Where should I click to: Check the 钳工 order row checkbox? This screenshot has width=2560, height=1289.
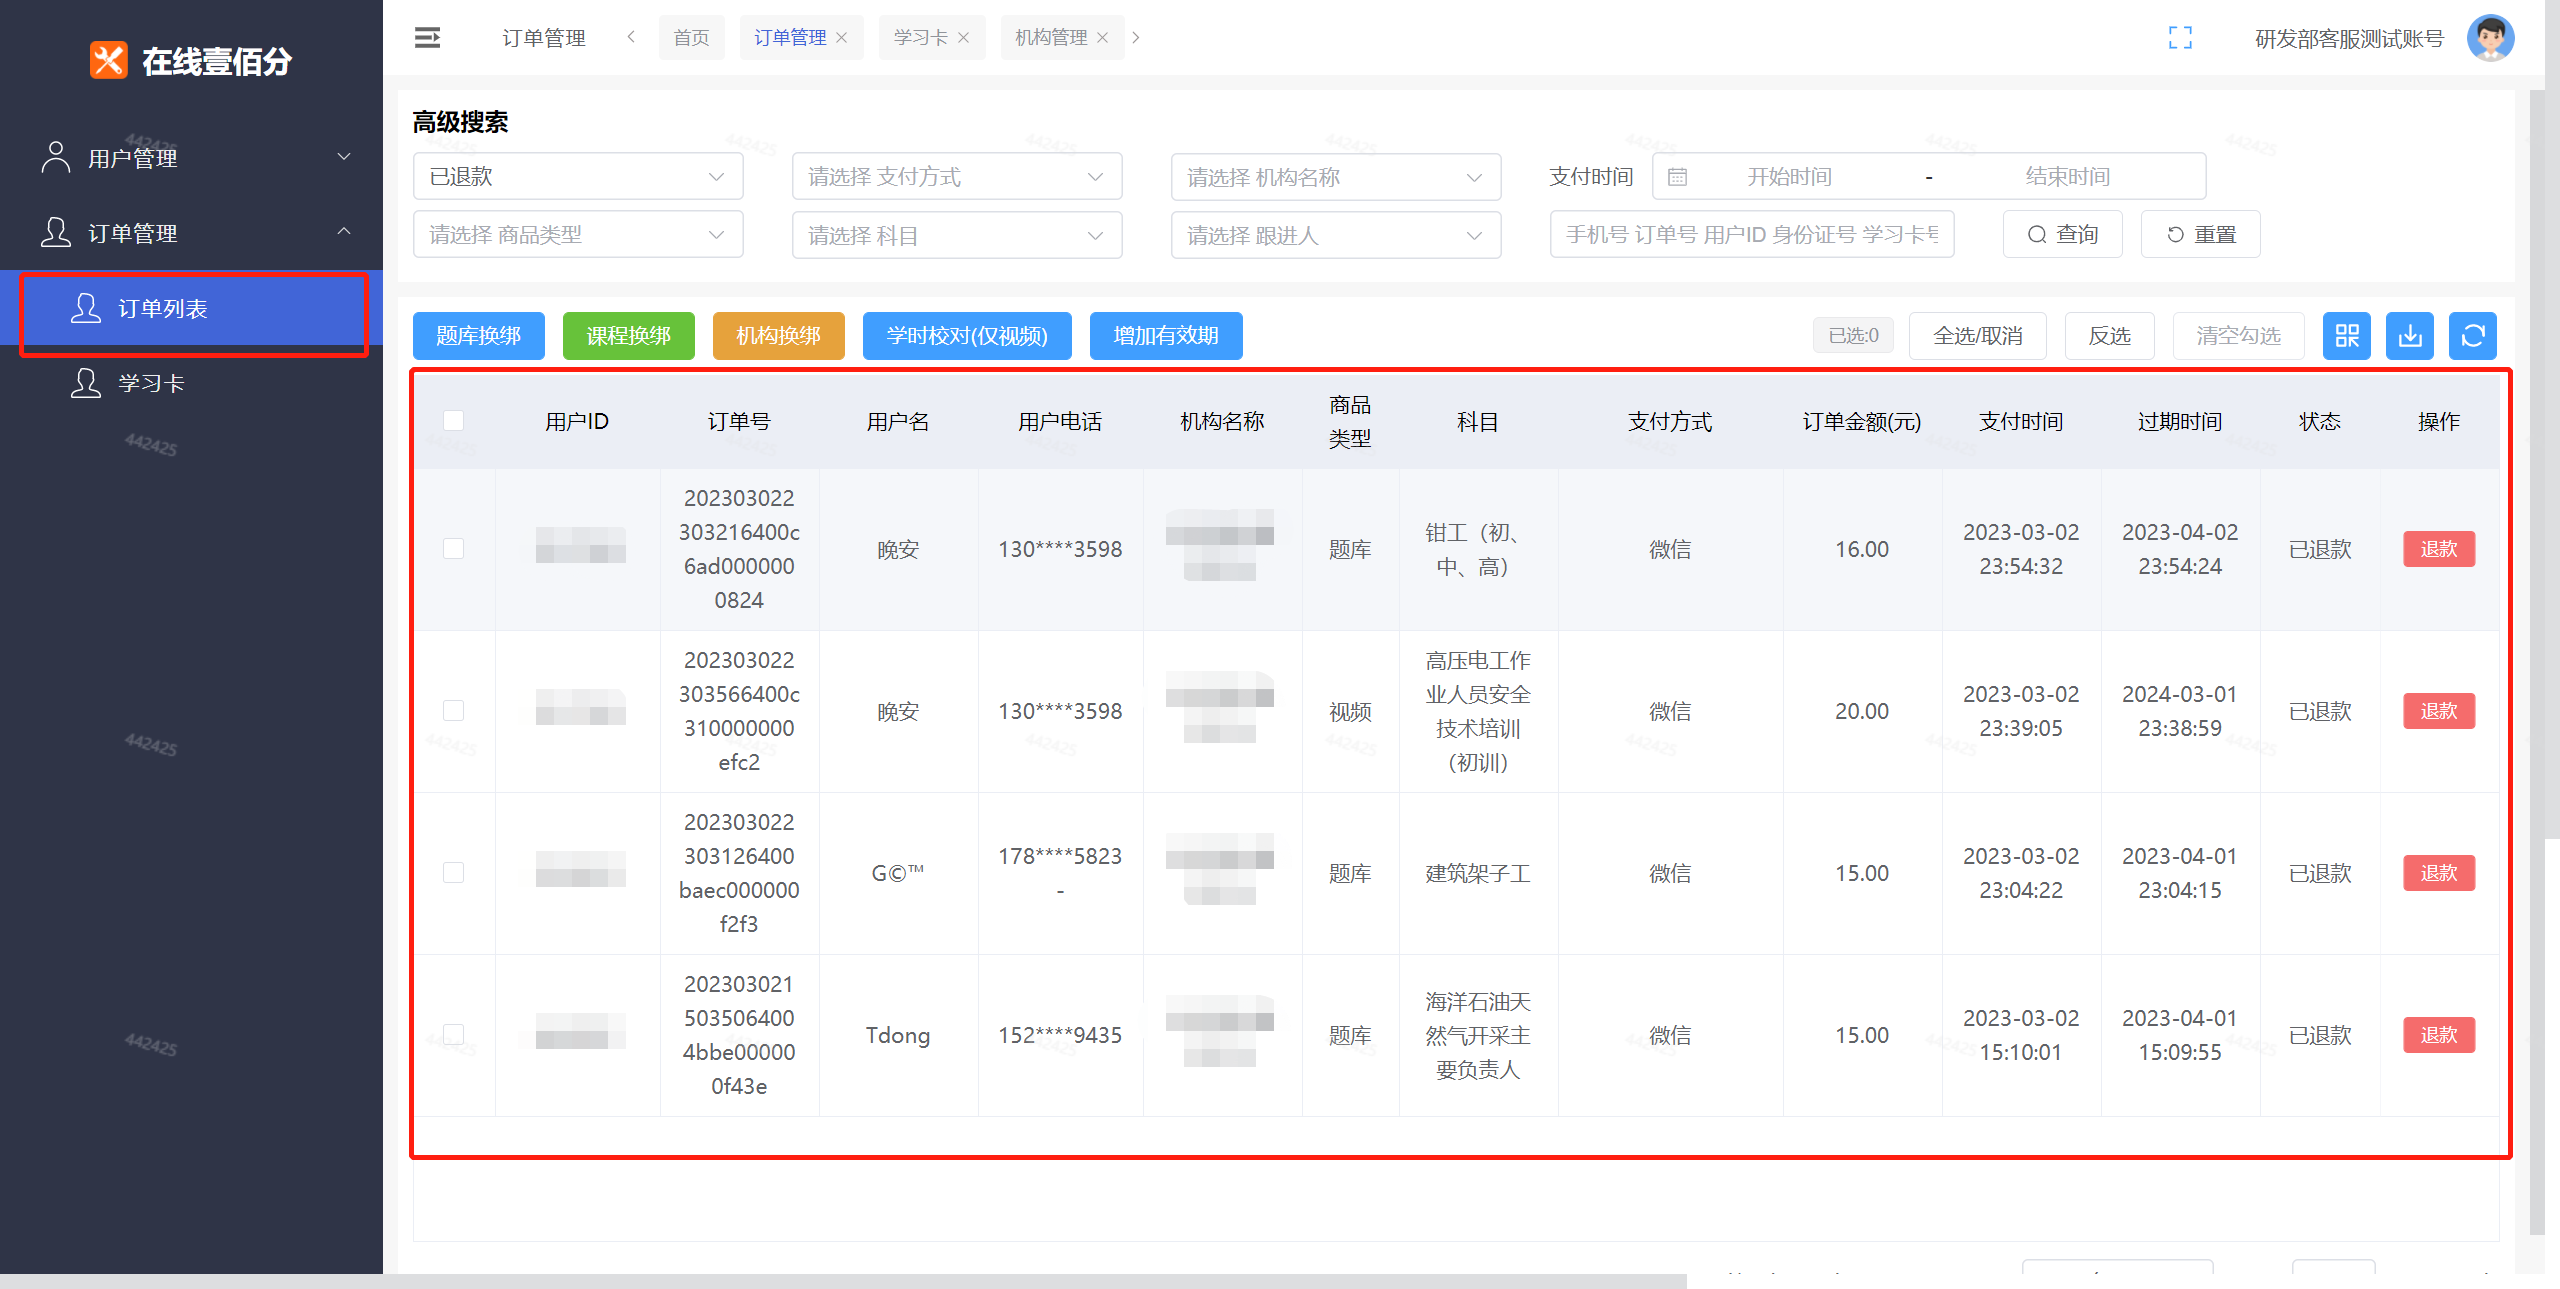pos(453,549)
